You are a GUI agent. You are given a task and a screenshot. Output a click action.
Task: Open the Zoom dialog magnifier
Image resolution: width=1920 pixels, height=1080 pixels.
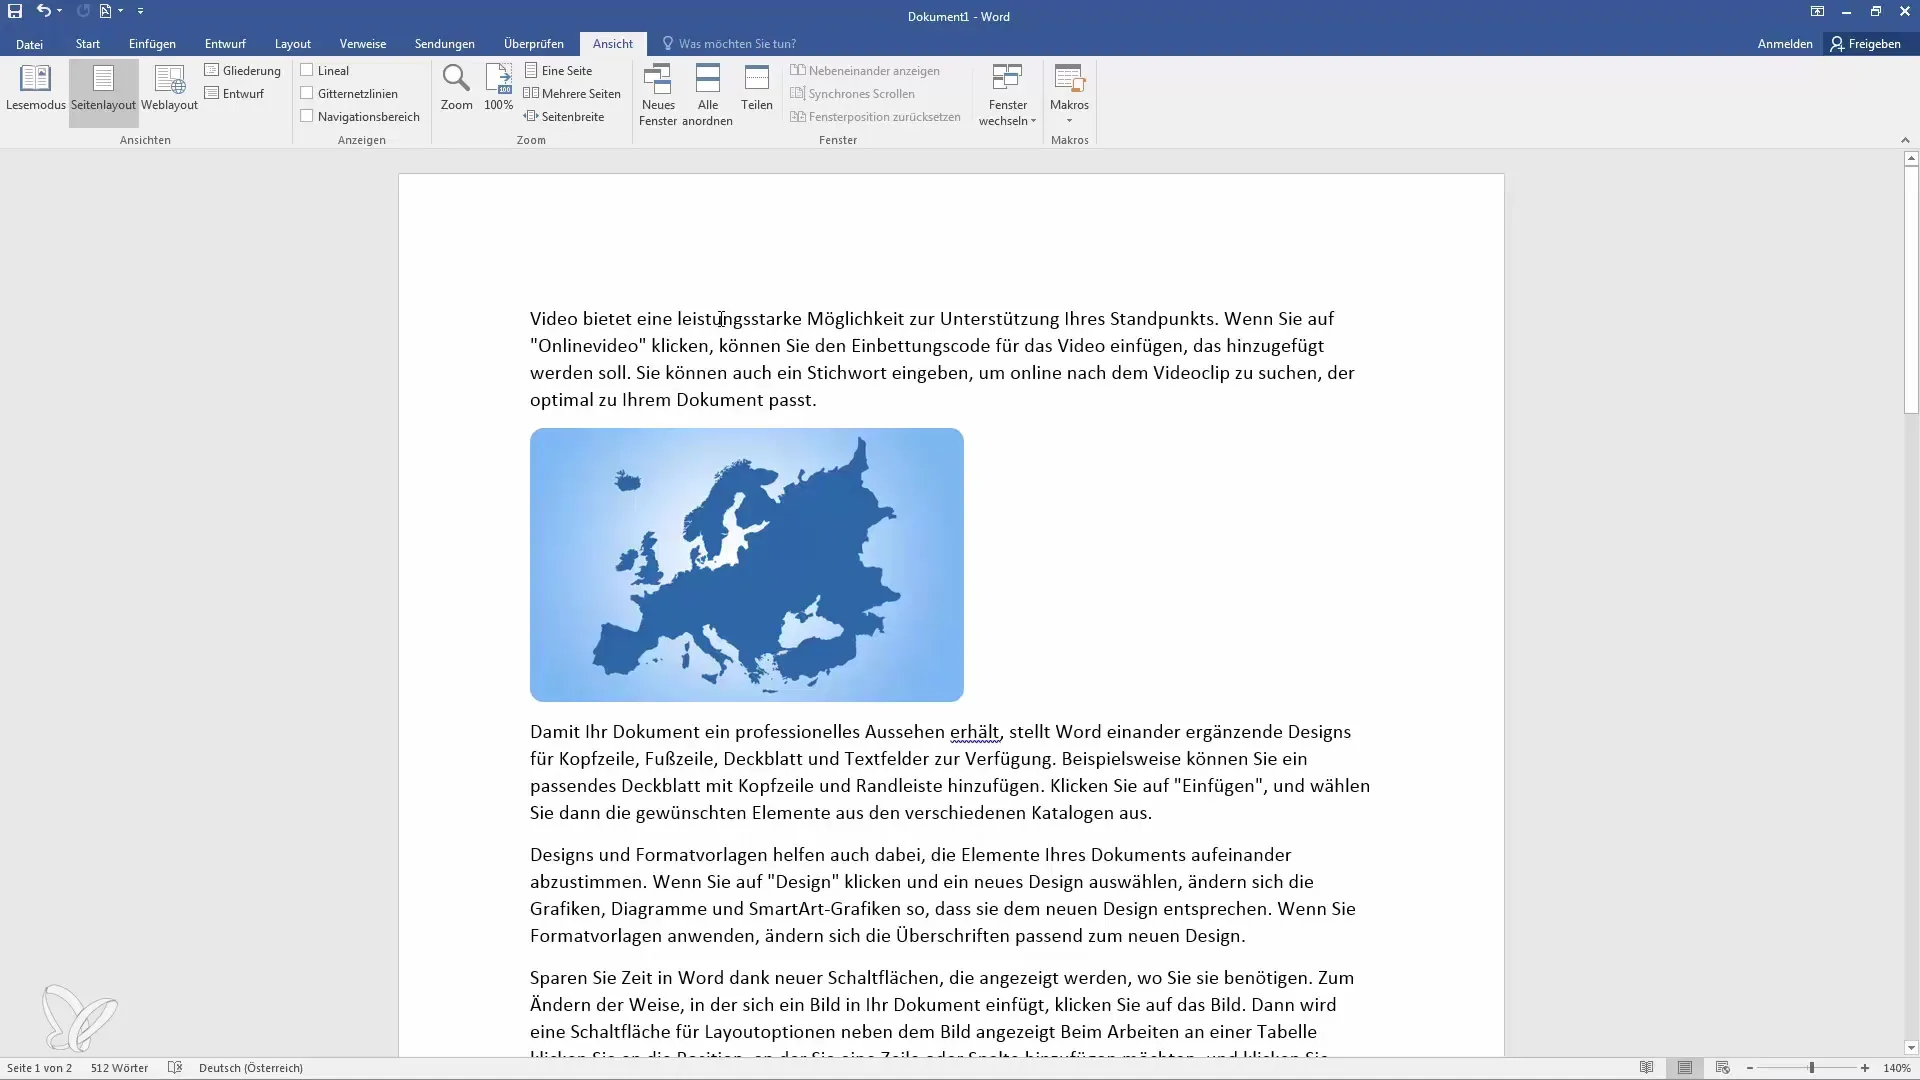point(456,88)
